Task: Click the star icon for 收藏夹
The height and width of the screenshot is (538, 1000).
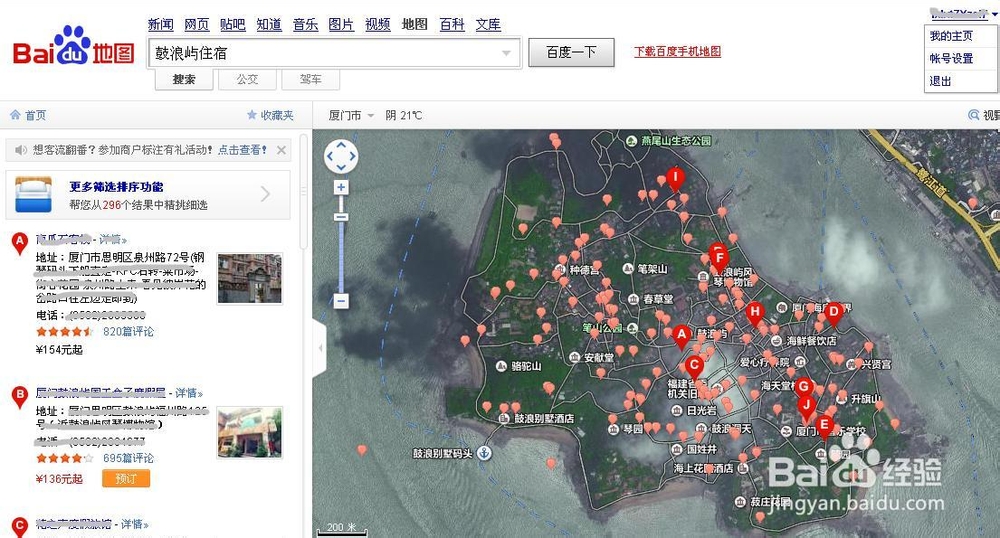Action: 251,115
